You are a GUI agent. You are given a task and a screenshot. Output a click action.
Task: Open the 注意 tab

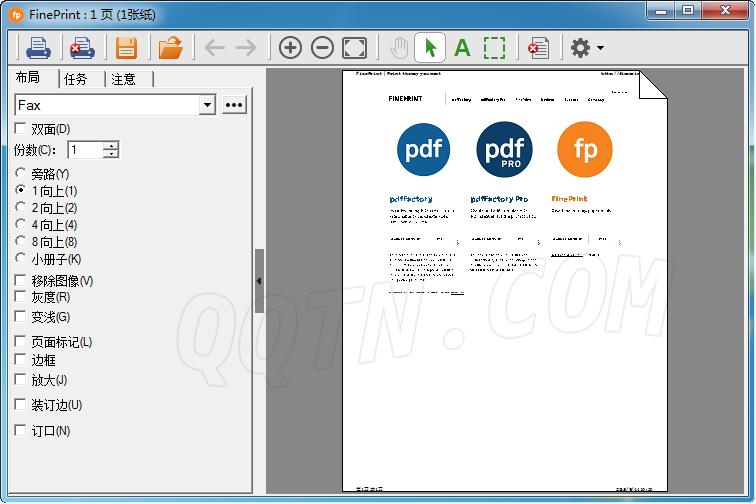[124, 79]
